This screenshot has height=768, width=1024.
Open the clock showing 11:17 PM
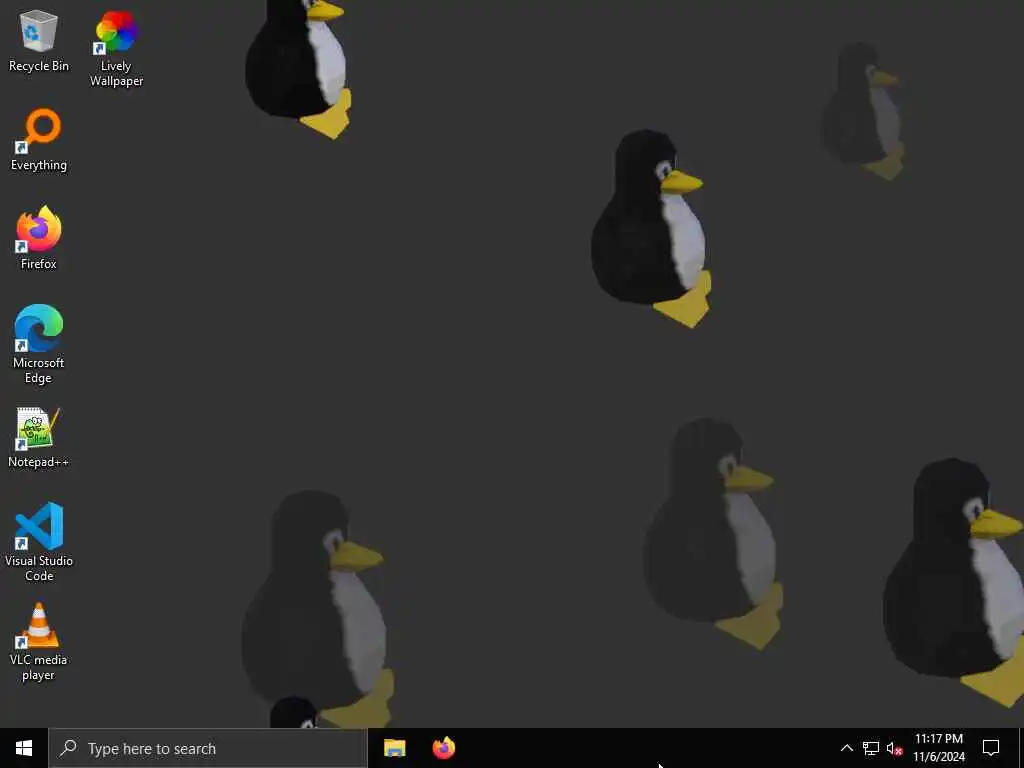point(938,748)
